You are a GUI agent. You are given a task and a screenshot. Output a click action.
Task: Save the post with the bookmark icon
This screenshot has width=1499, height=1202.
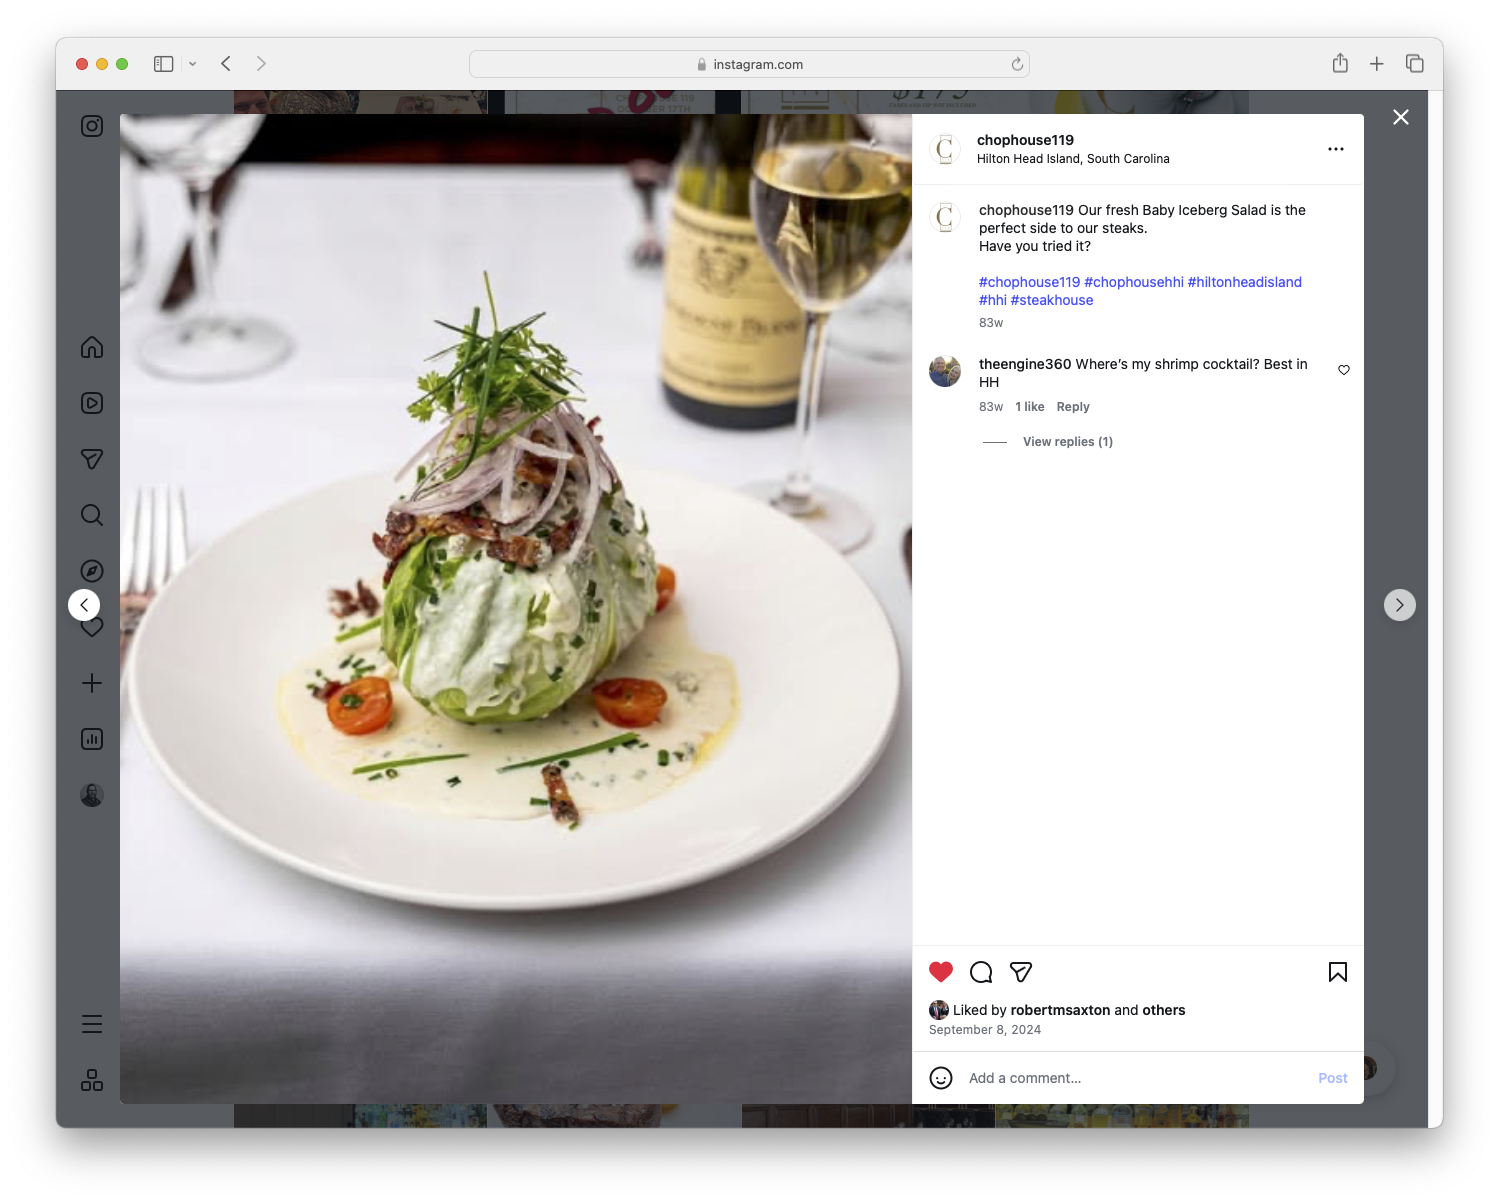pyautogui.click(x=1337, y=971)
